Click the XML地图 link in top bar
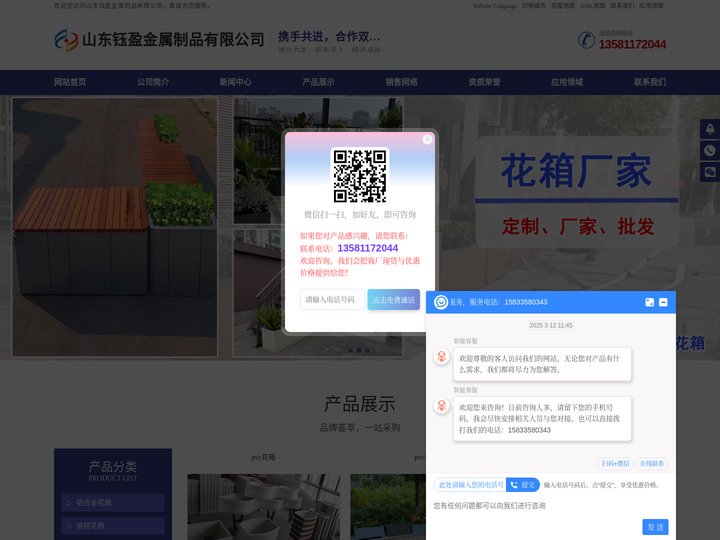Image resolution: width=720 pixels, height=540 pixels. pyautogui.click(x=592, y=6)
